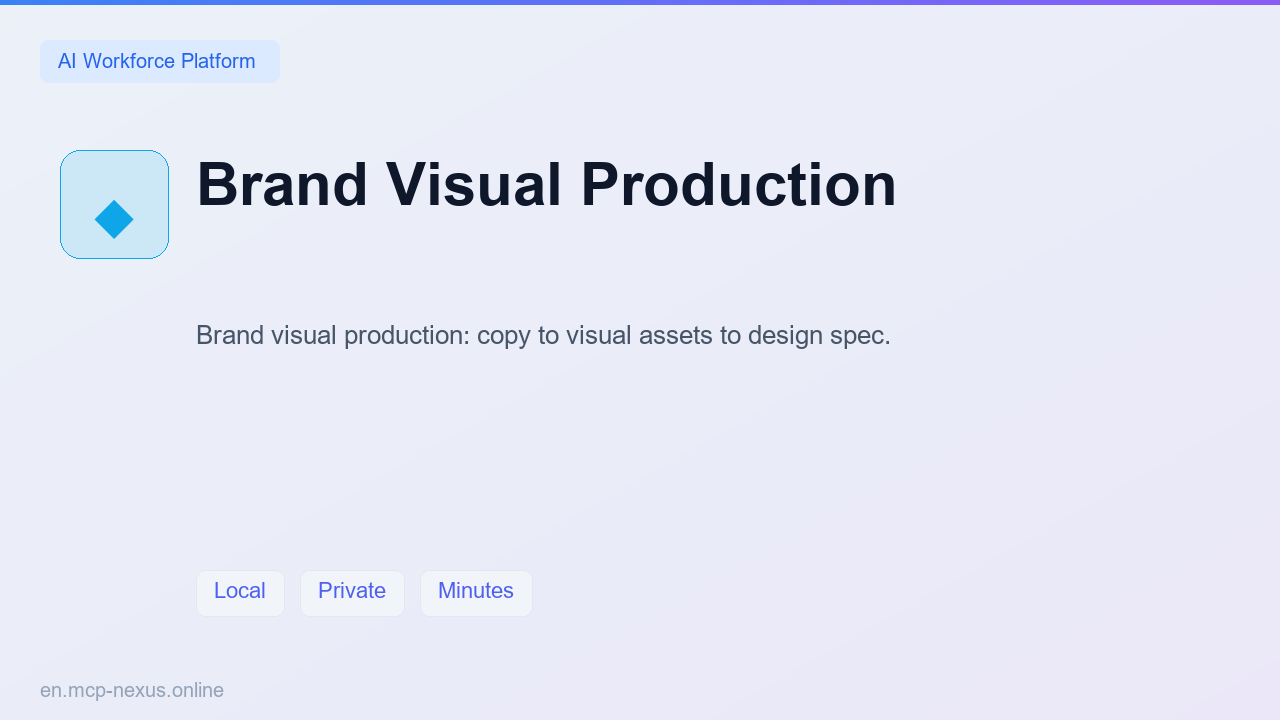Select the Minutes tag

click(476, 593)
